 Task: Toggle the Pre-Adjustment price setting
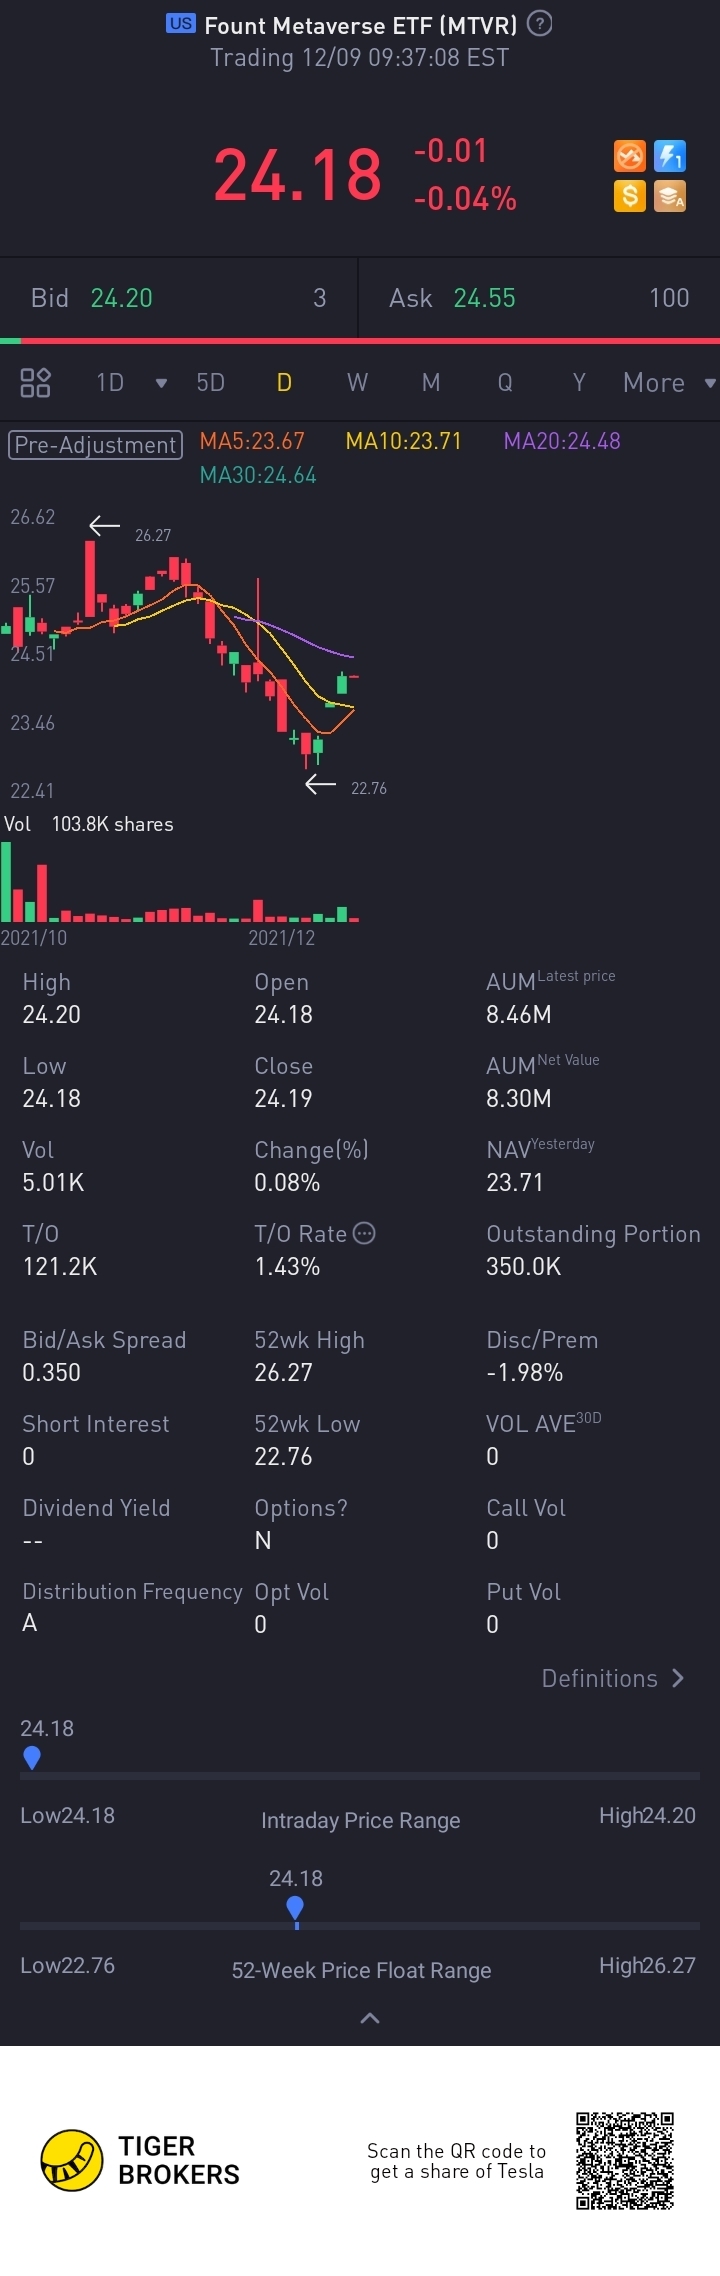click(96, 444)
